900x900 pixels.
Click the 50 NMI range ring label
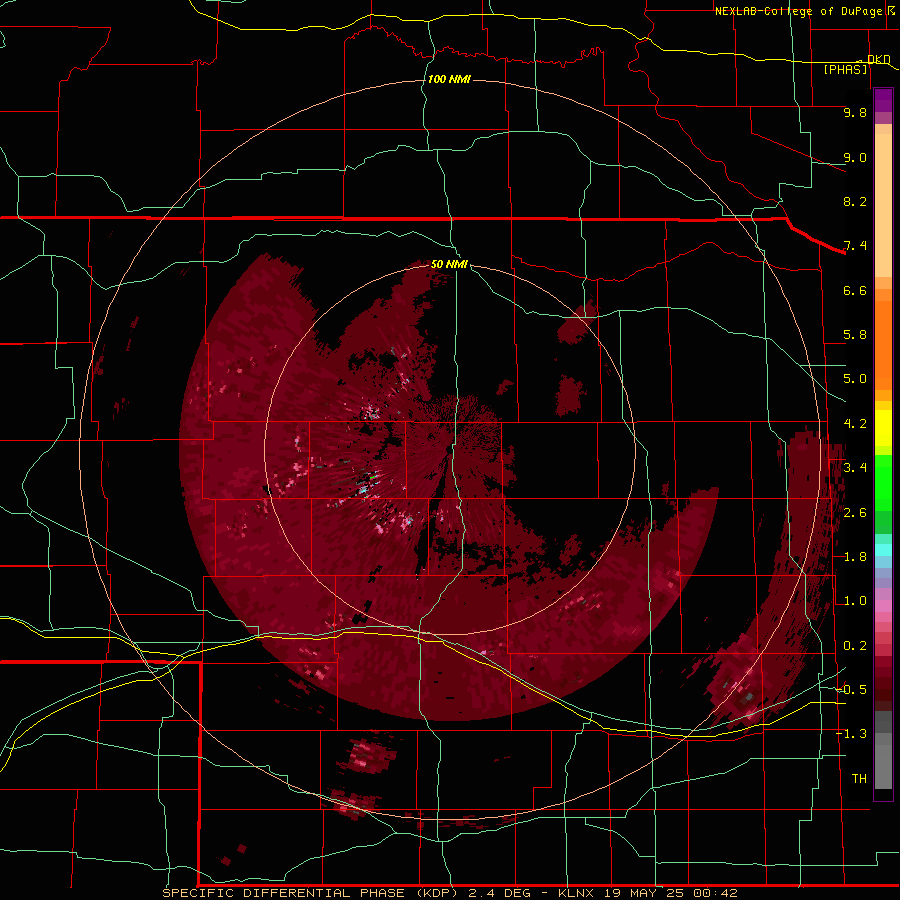pos(449,264)
